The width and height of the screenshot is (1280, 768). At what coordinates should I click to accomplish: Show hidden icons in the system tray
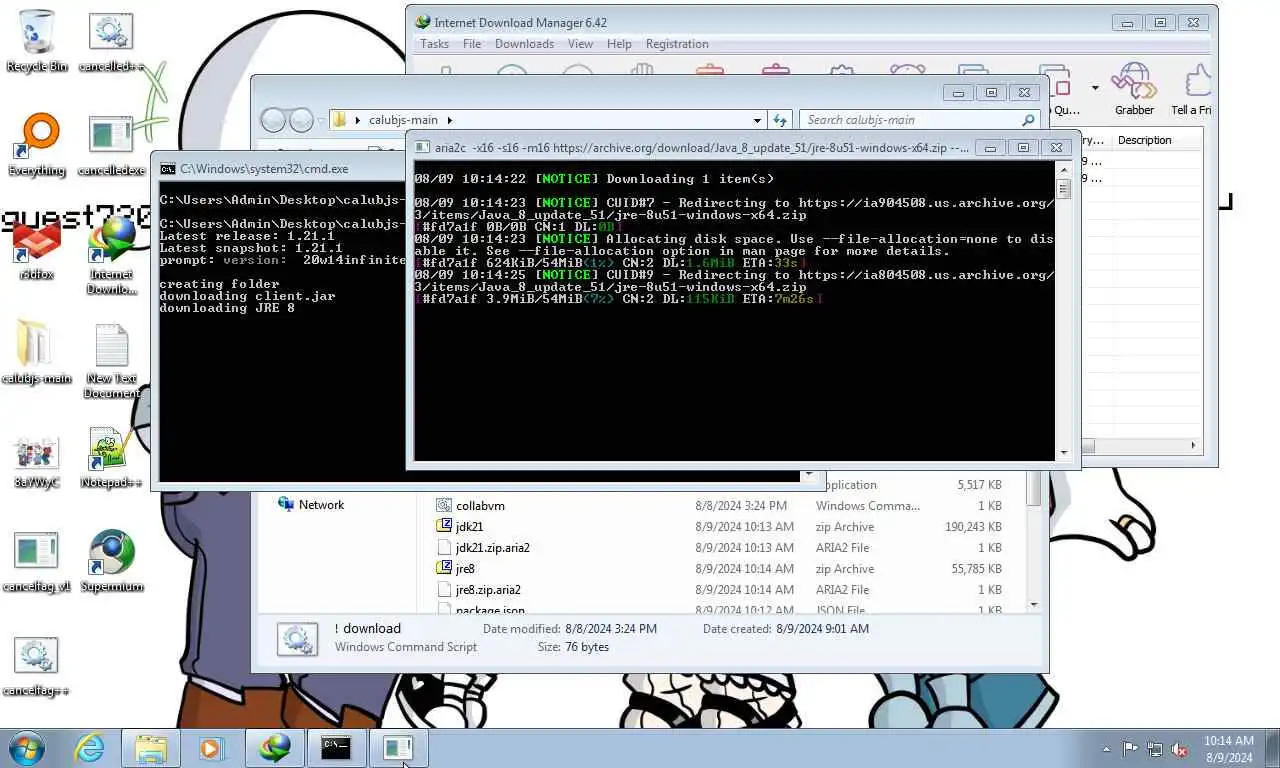[1106, 748]
